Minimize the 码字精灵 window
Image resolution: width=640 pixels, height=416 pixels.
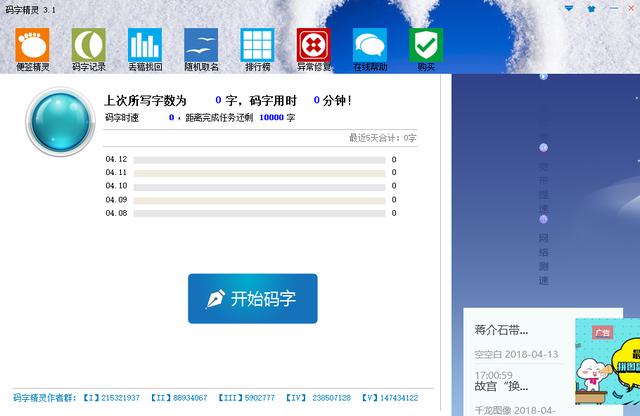coord(613,8)
